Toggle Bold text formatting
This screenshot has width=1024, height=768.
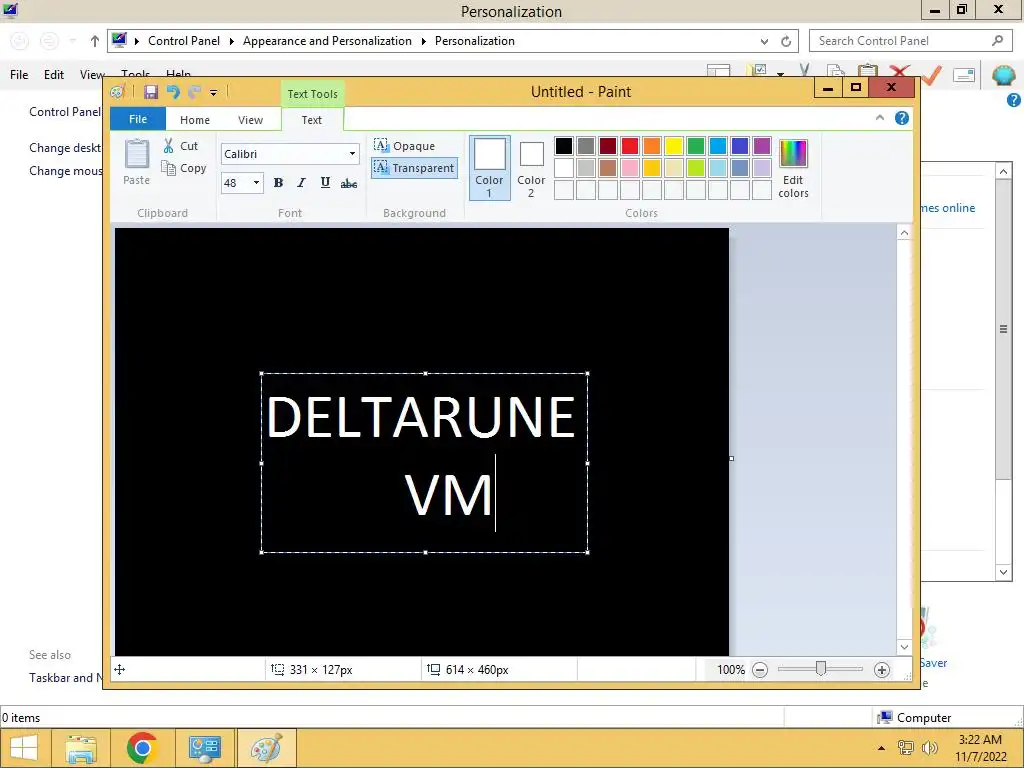pyautogui.click(x=278, y=183)
